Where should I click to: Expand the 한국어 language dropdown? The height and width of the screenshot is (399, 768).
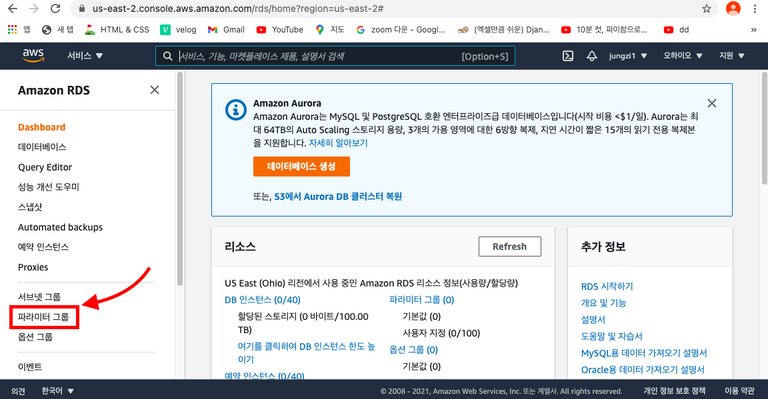tap(57, 391)
